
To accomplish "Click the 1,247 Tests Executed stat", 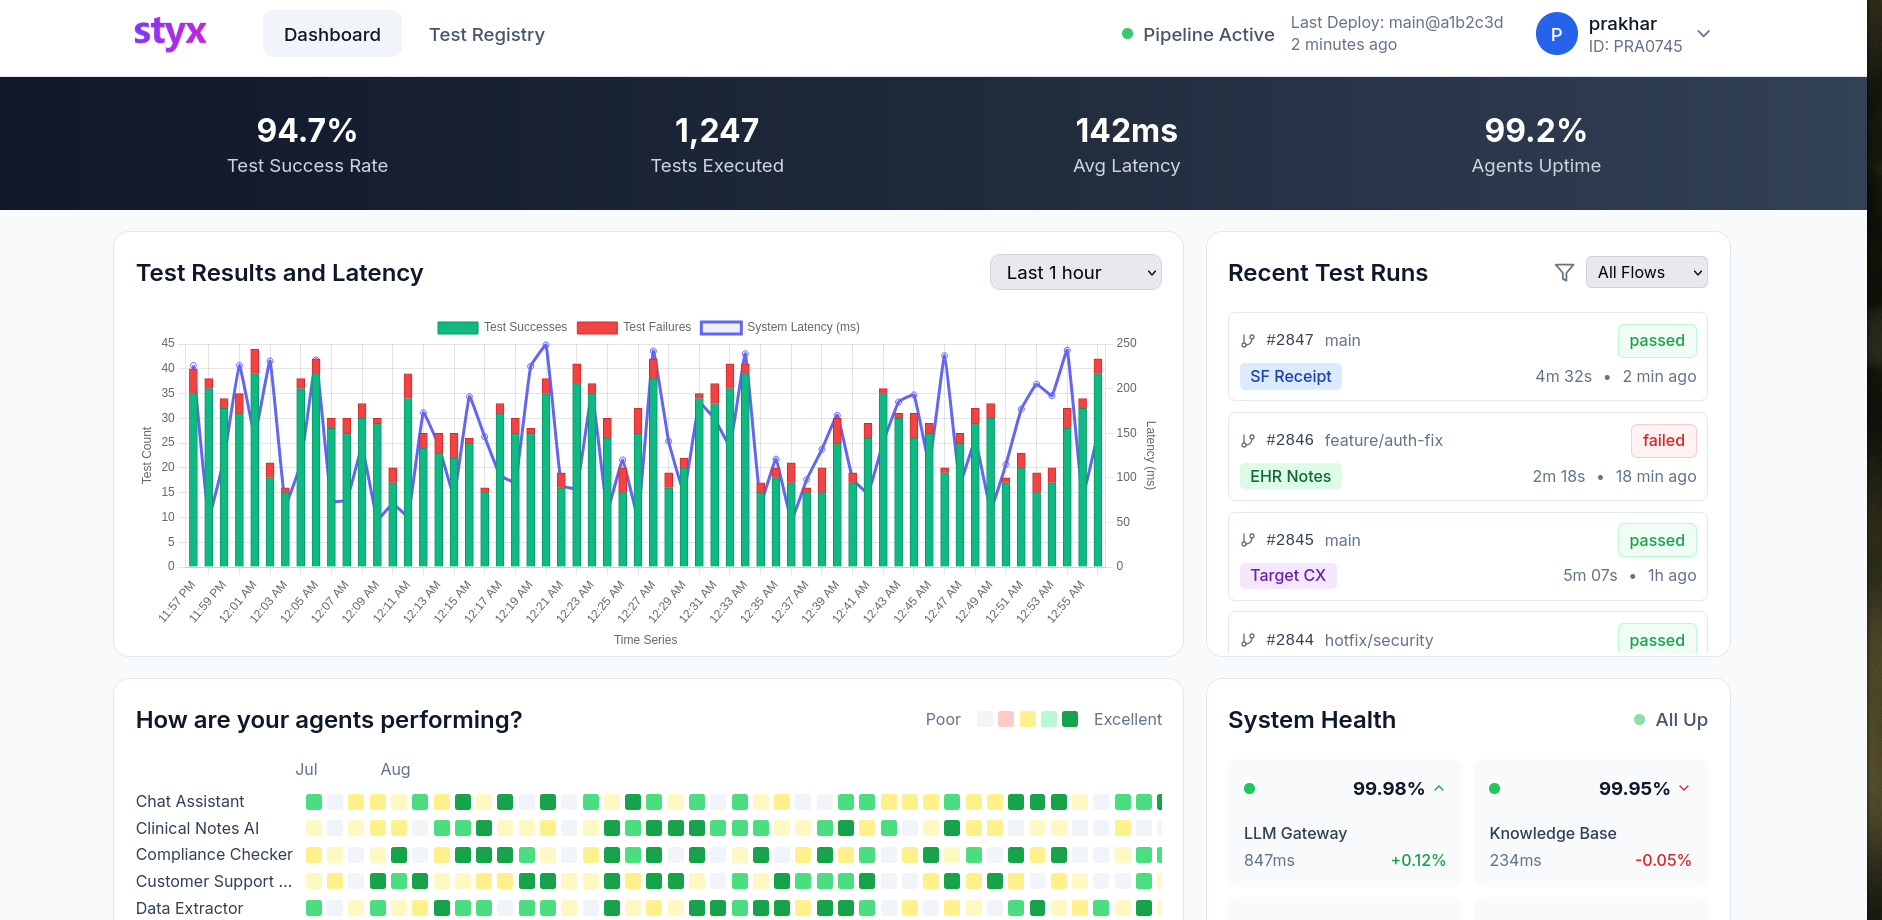I will pos(717,144).
